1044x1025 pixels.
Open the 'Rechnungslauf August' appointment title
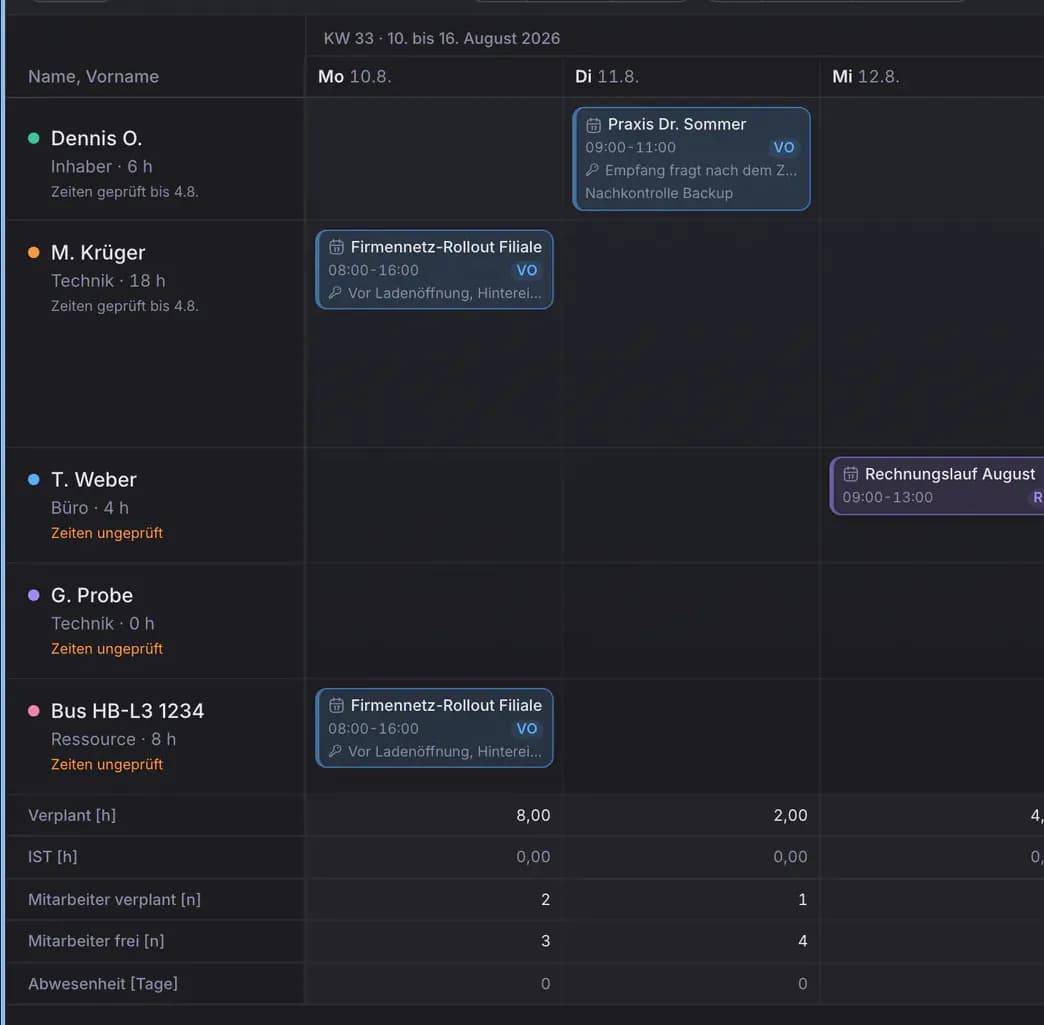pyautogui.click(x=949, y=474)
